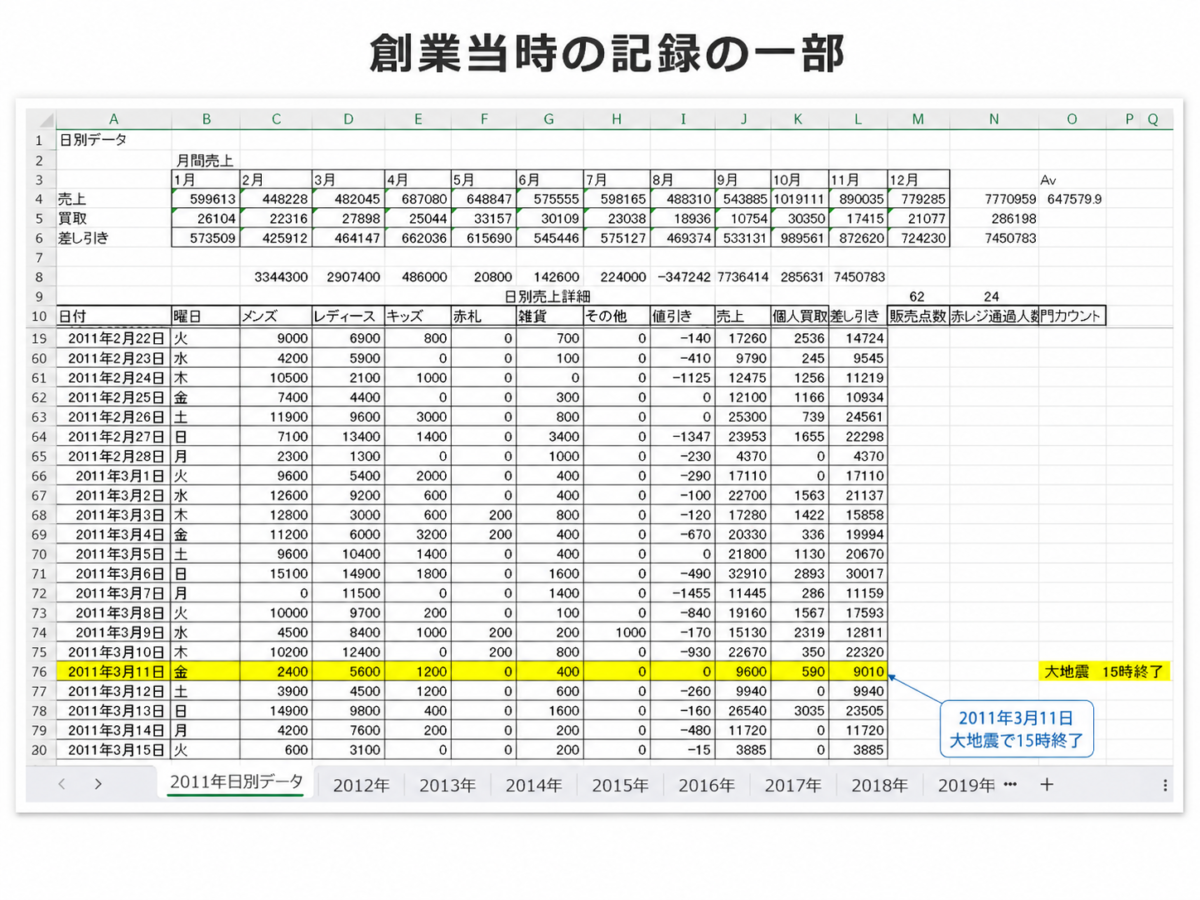Click the 門カウント column heading cell

tap(1072, 316)
